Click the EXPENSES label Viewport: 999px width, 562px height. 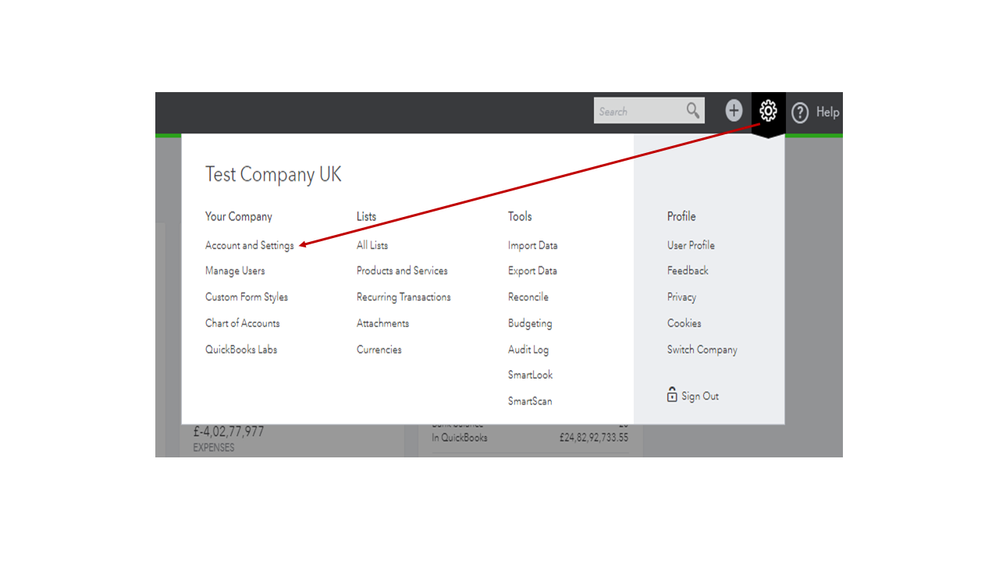click(213, 448)
